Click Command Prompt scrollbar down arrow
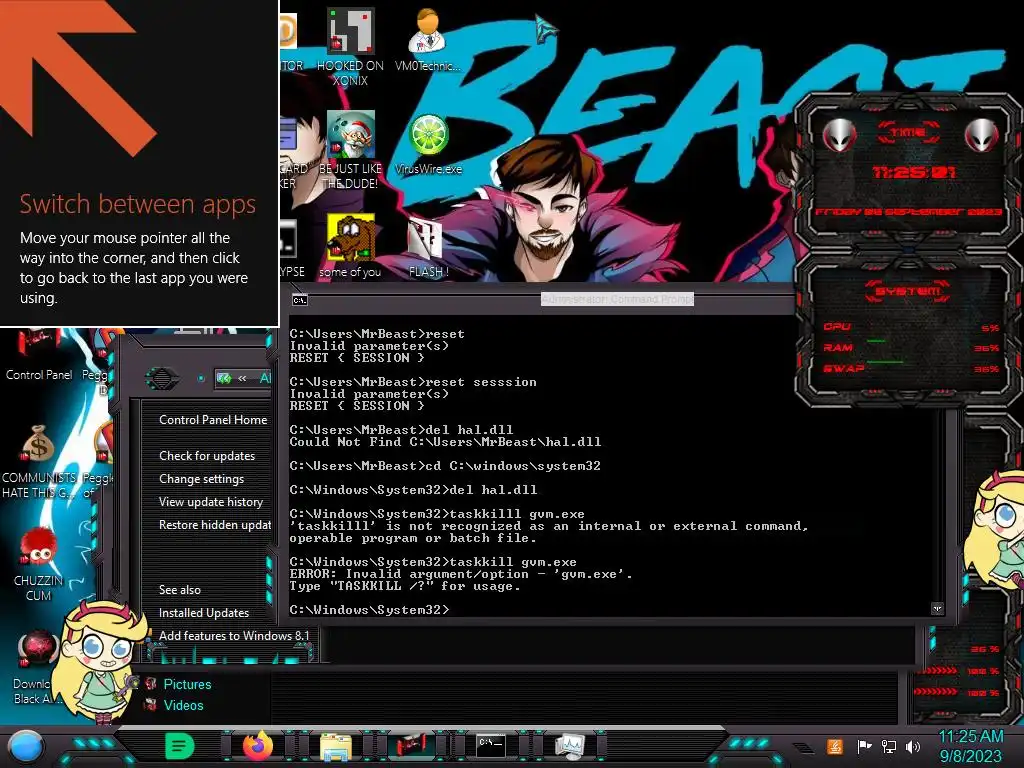The width and height of the screenshot is (1024, 768). coord(937,608)
